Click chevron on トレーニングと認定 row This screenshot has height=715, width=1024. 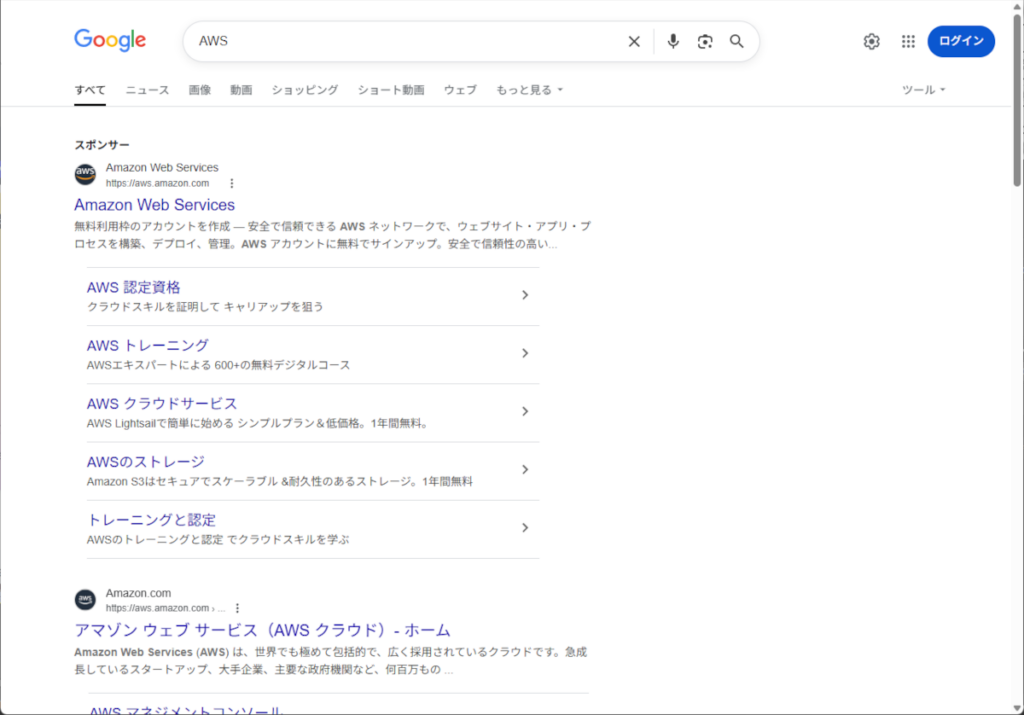pos(525,528)
